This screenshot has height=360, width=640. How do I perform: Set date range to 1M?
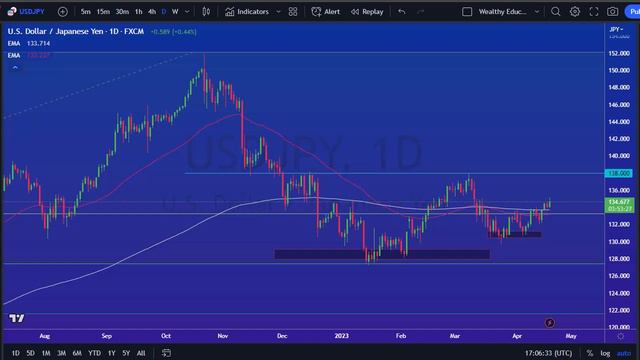[x=46, y=353]
